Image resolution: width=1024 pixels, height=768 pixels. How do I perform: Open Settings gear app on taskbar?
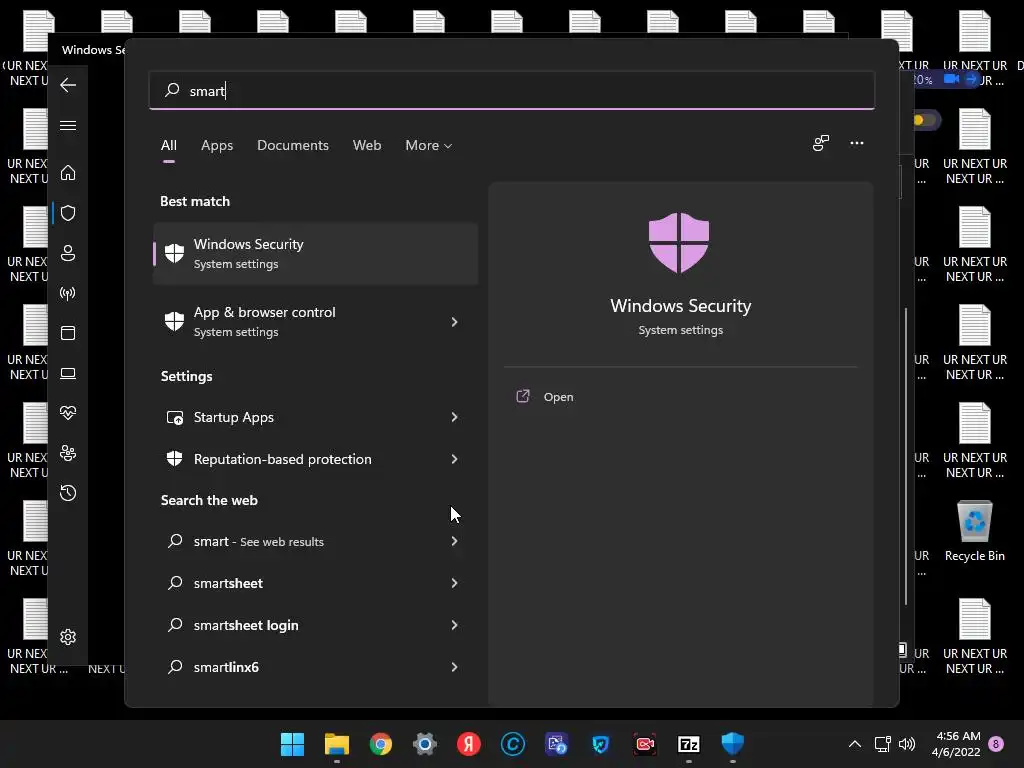point(424,744)
